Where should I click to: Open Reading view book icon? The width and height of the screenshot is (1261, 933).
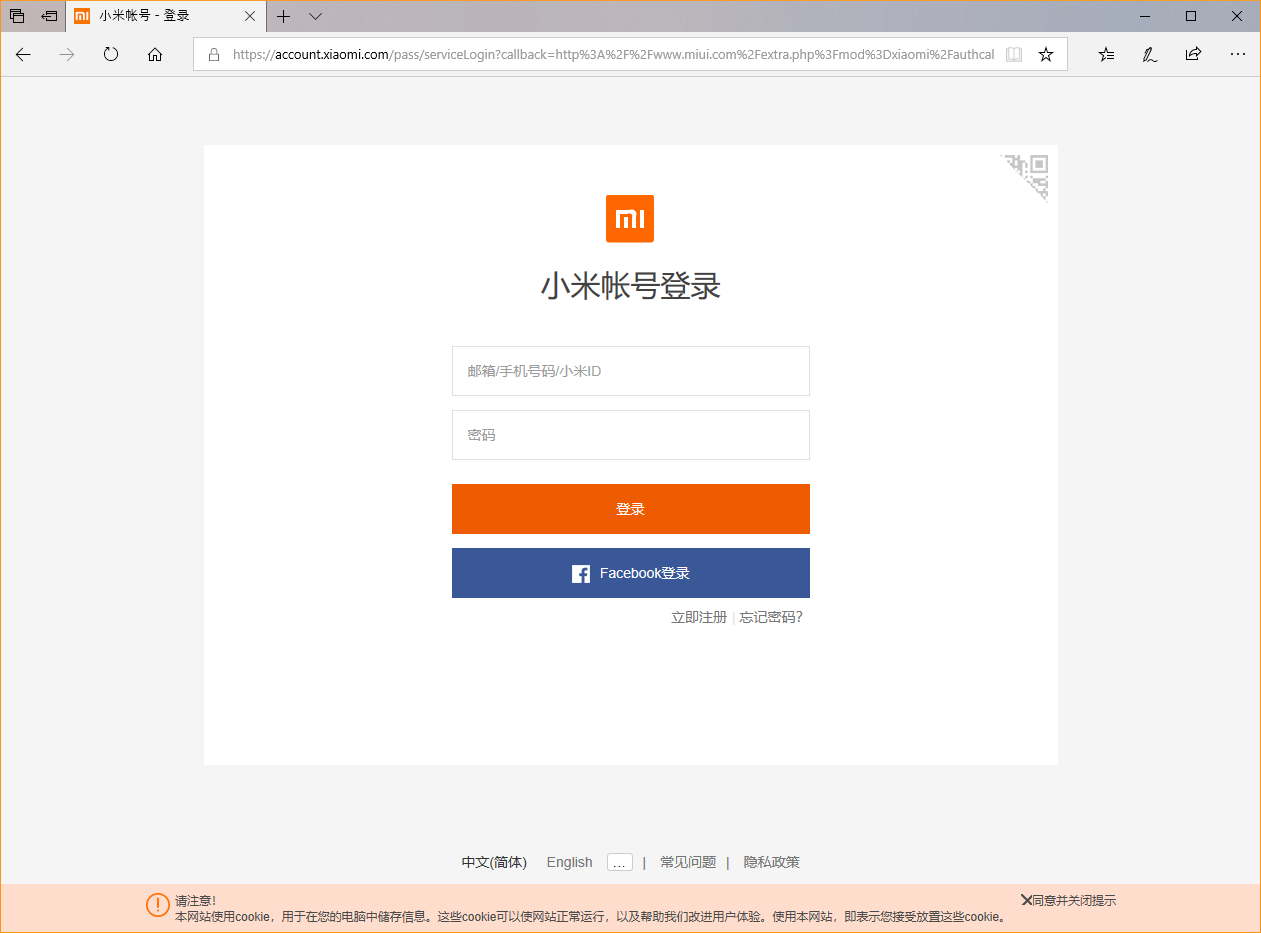pyautogui.click(x=1014, y=55)
